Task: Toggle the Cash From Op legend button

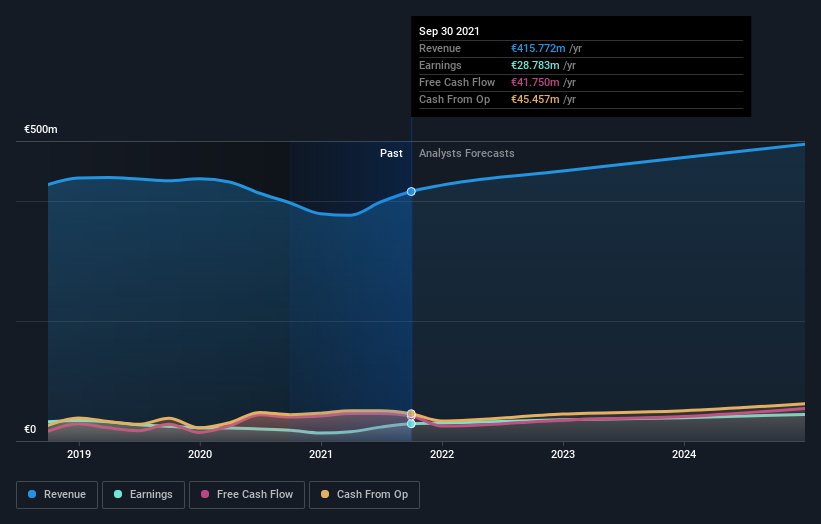Action: 364,495
